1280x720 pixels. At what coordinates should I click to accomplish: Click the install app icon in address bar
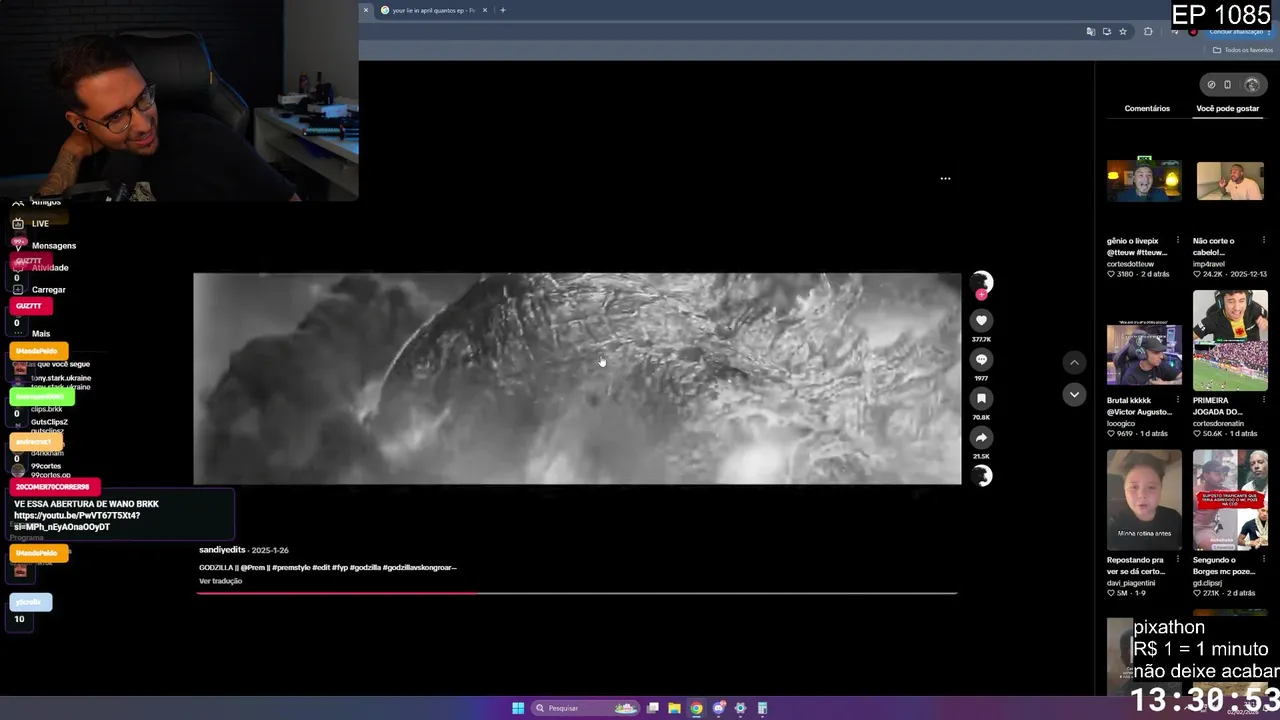tap(1106, 32)
